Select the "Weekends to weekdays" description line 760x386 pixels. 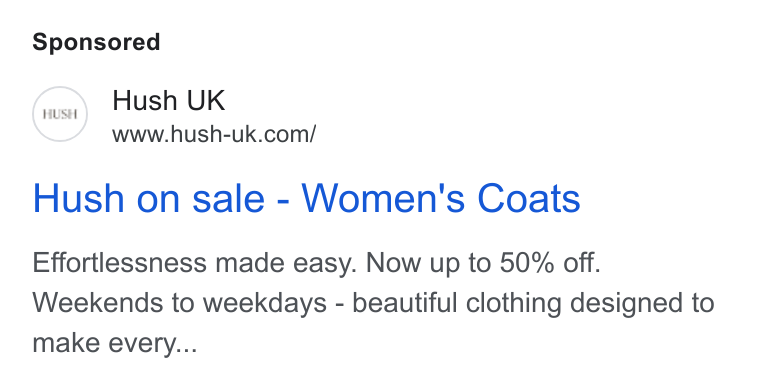(179, 303)
